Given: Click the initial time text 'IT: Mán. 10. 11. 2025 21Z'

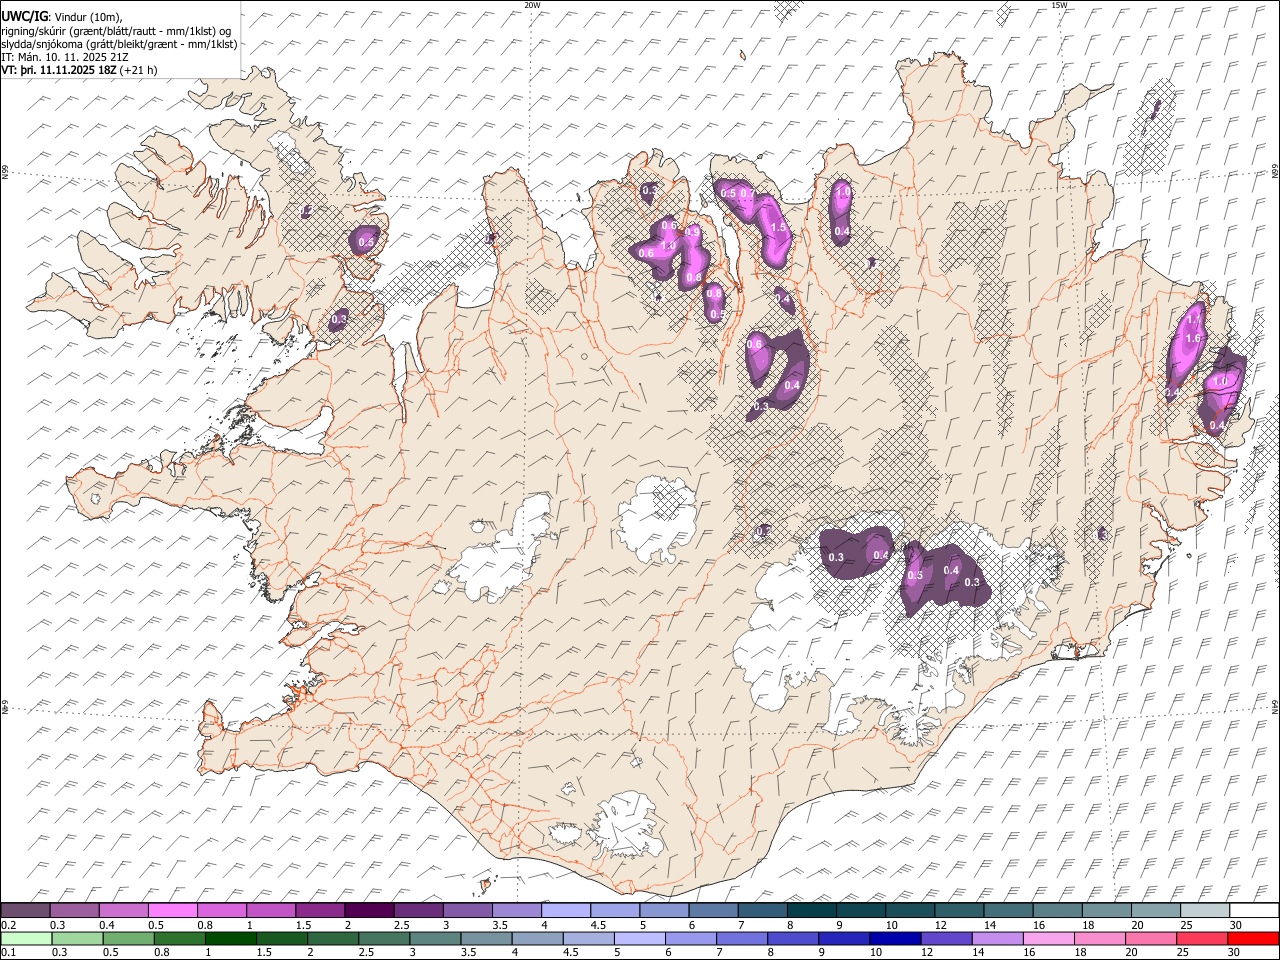Looking at the screenshot, I should point(64,57).
